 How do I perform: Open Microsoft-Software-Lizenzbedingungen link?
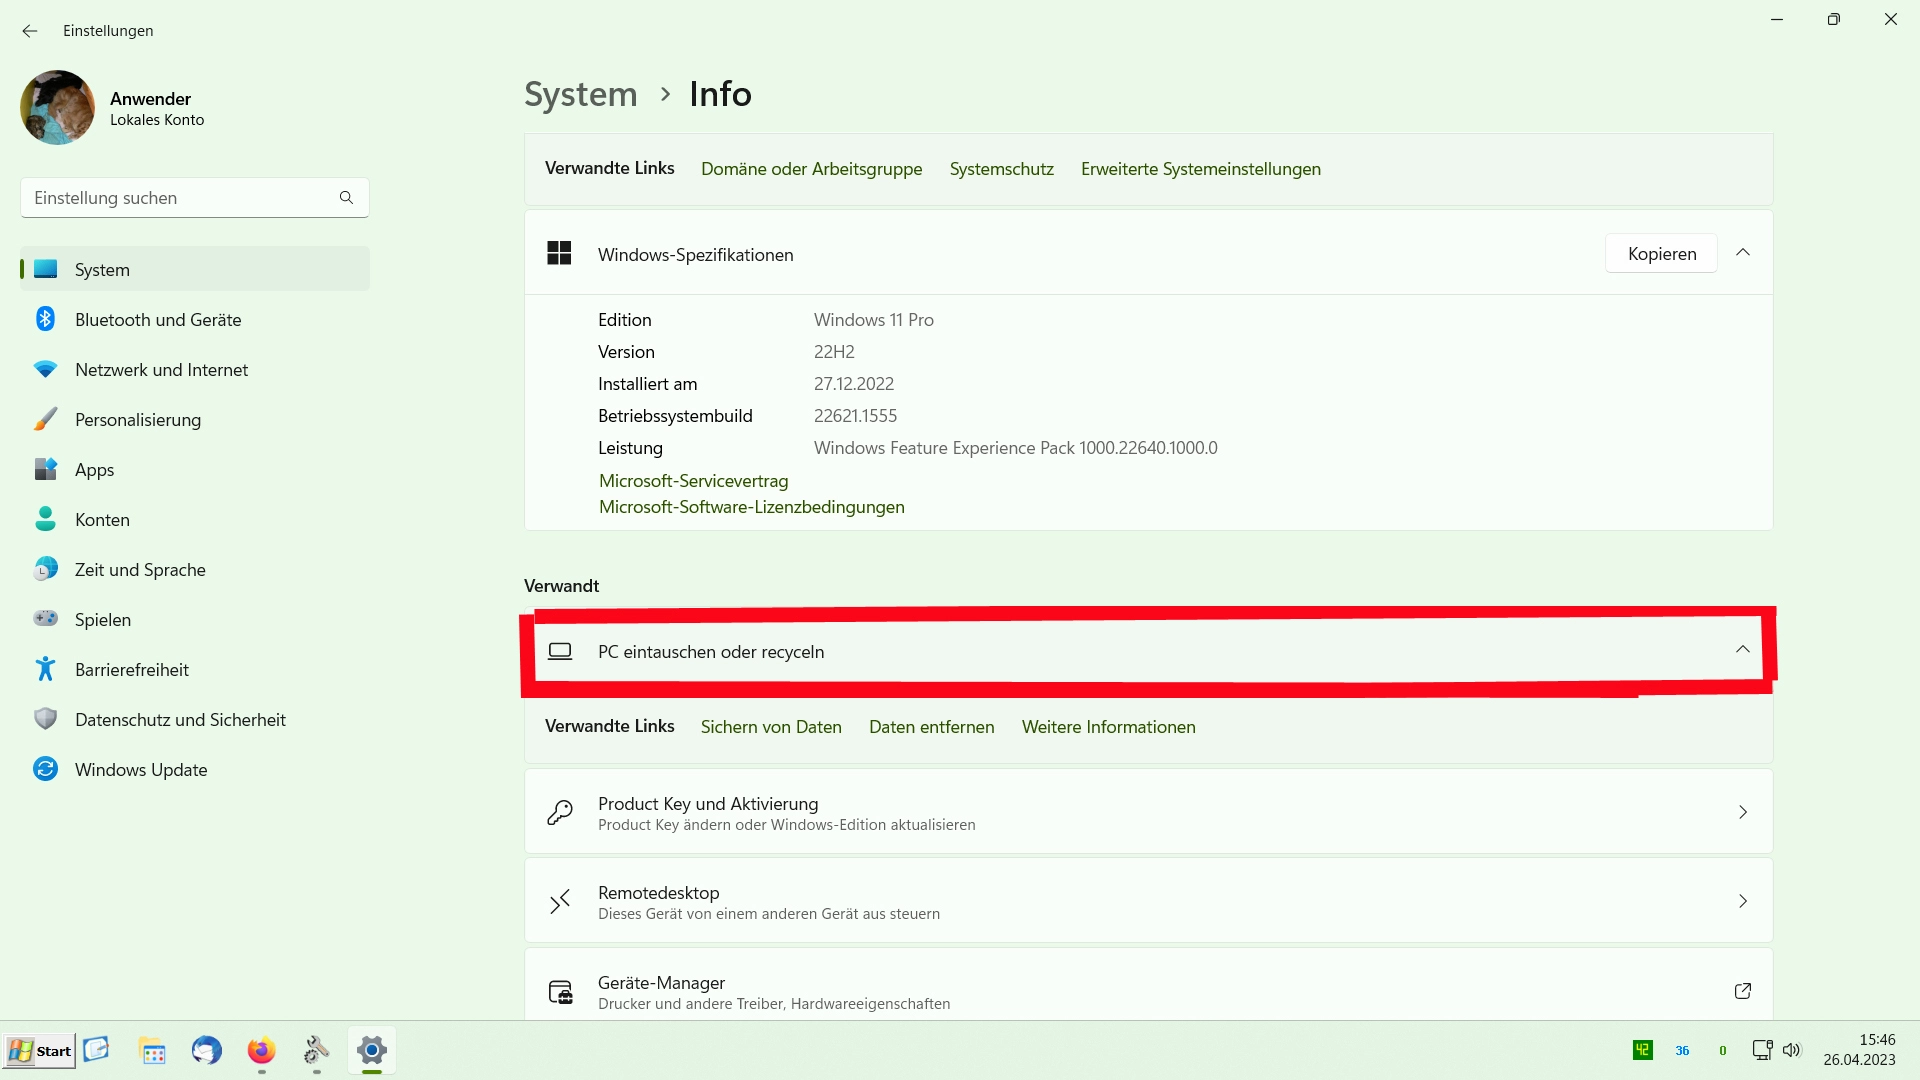(x=751, y=507)
